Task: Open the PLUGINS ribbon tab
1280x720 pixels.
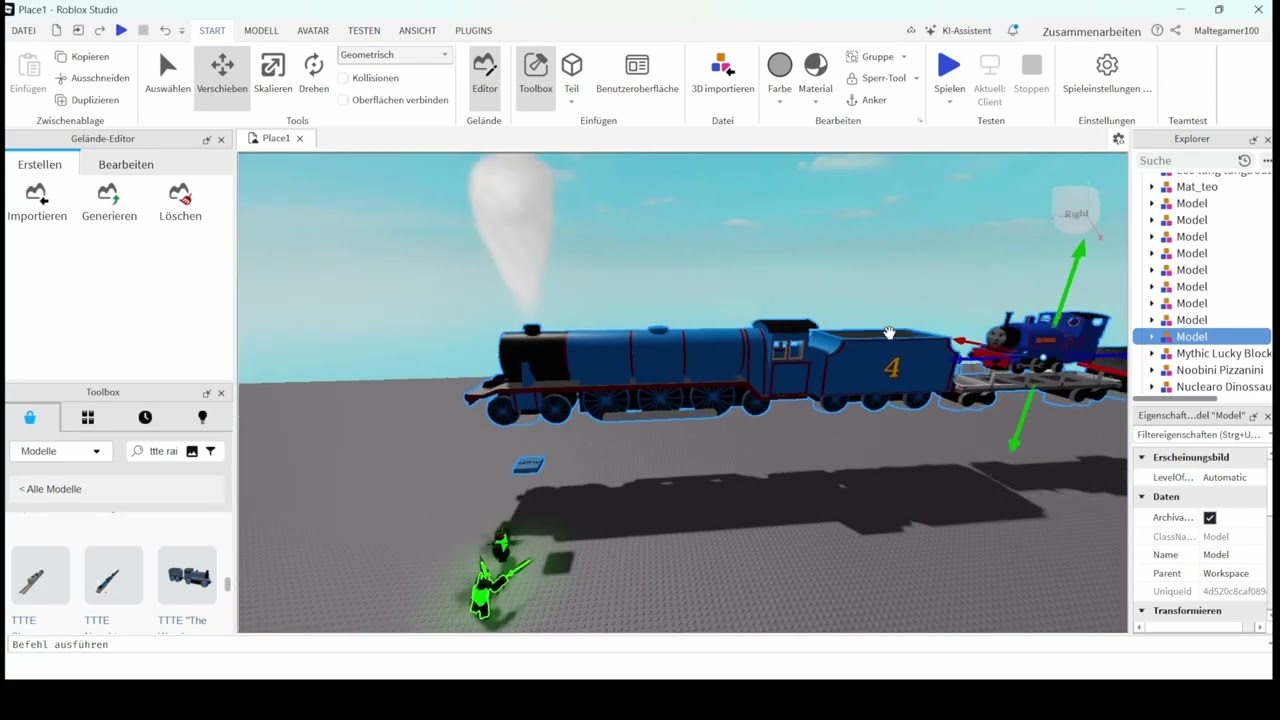Action: 473,31
